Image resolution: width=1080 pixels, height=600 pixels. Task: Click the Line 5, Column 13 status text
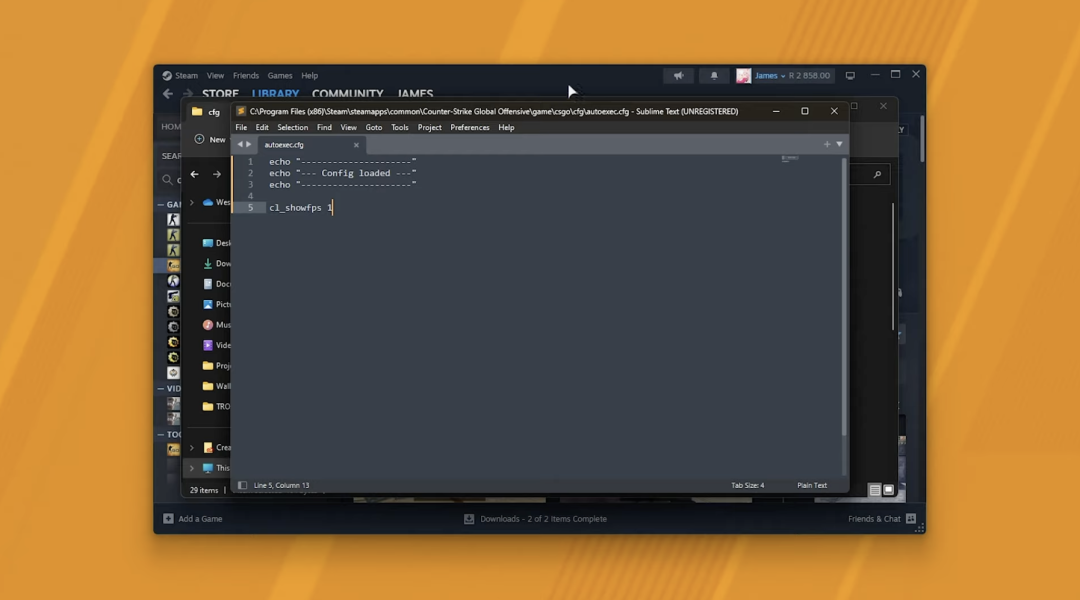click(x=281, y=486)
